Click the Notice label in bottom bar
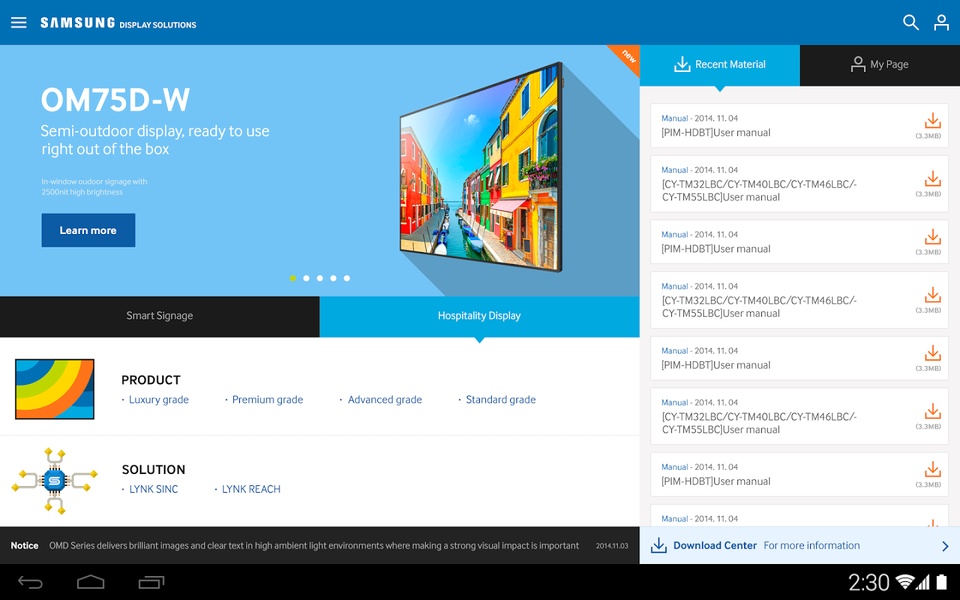Viewport: 960px width, 600px height. point(24,546)
